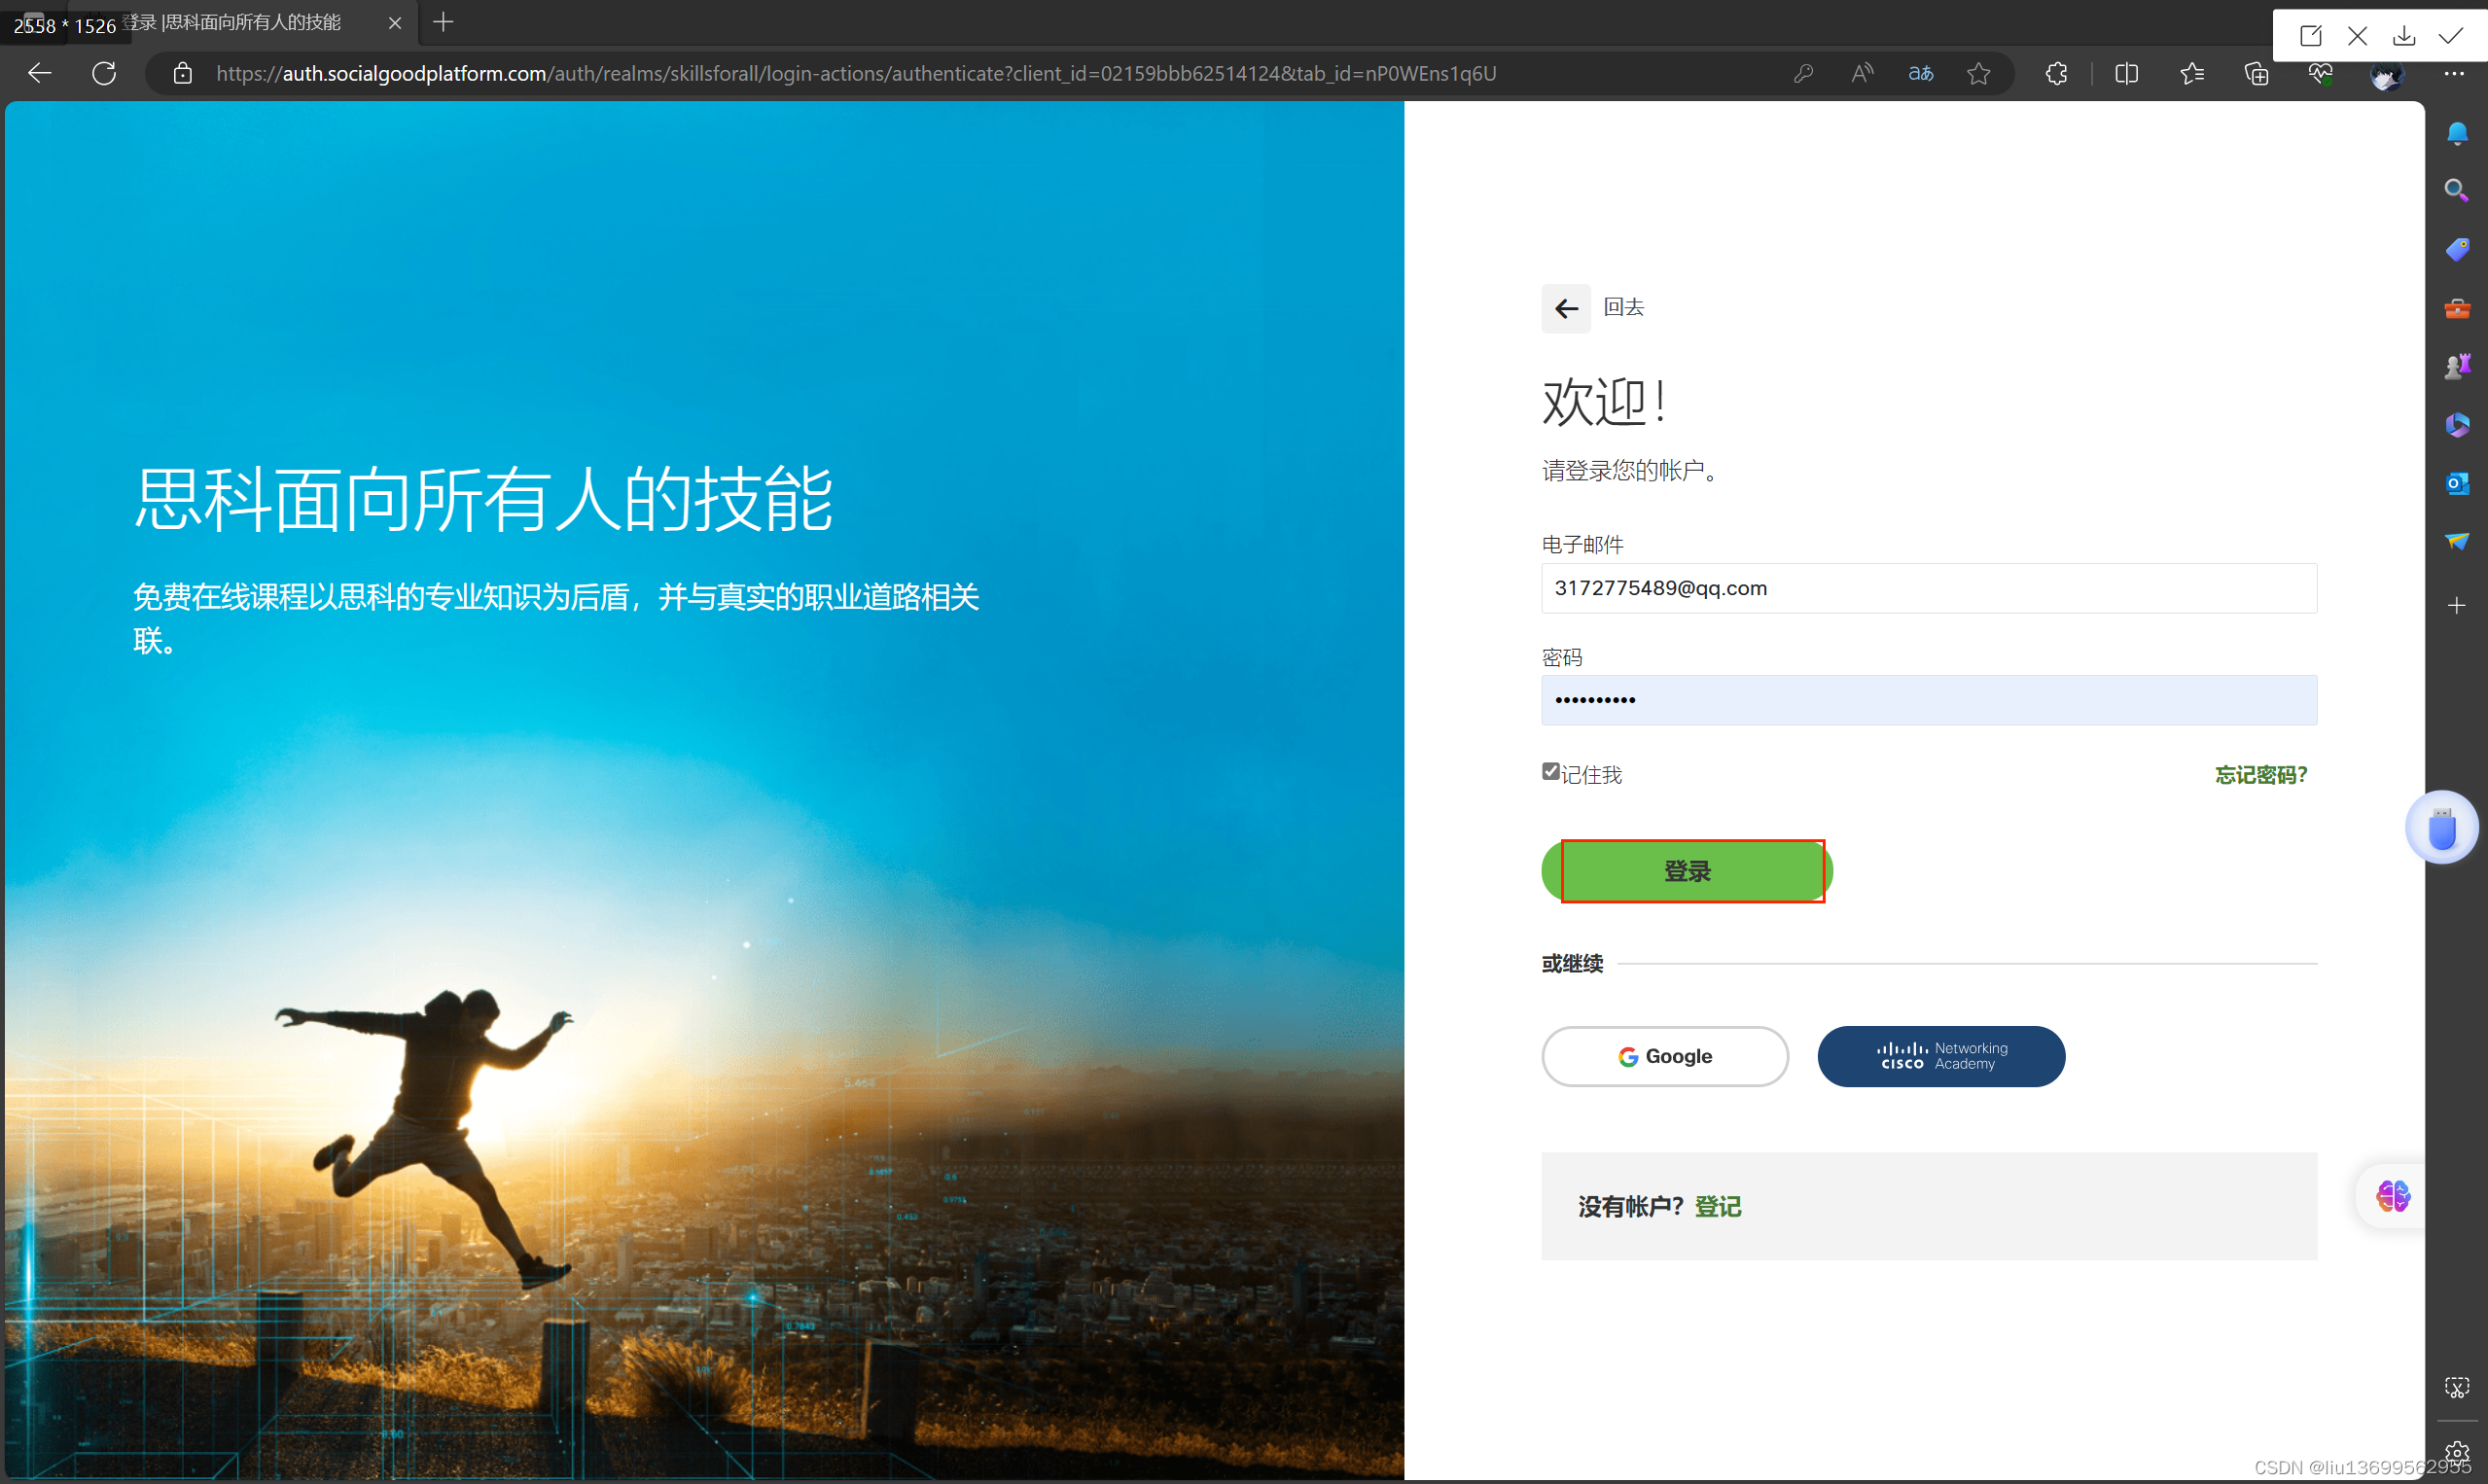Open the Outlook sidebar icon

[x=2456, y=484]
